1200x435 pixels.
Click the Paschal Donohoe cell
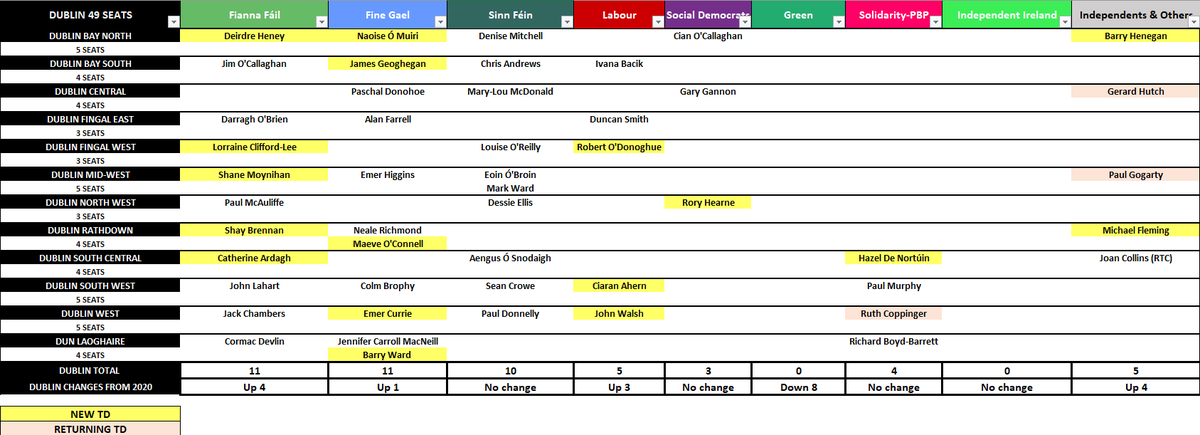(x=388, y=91)
